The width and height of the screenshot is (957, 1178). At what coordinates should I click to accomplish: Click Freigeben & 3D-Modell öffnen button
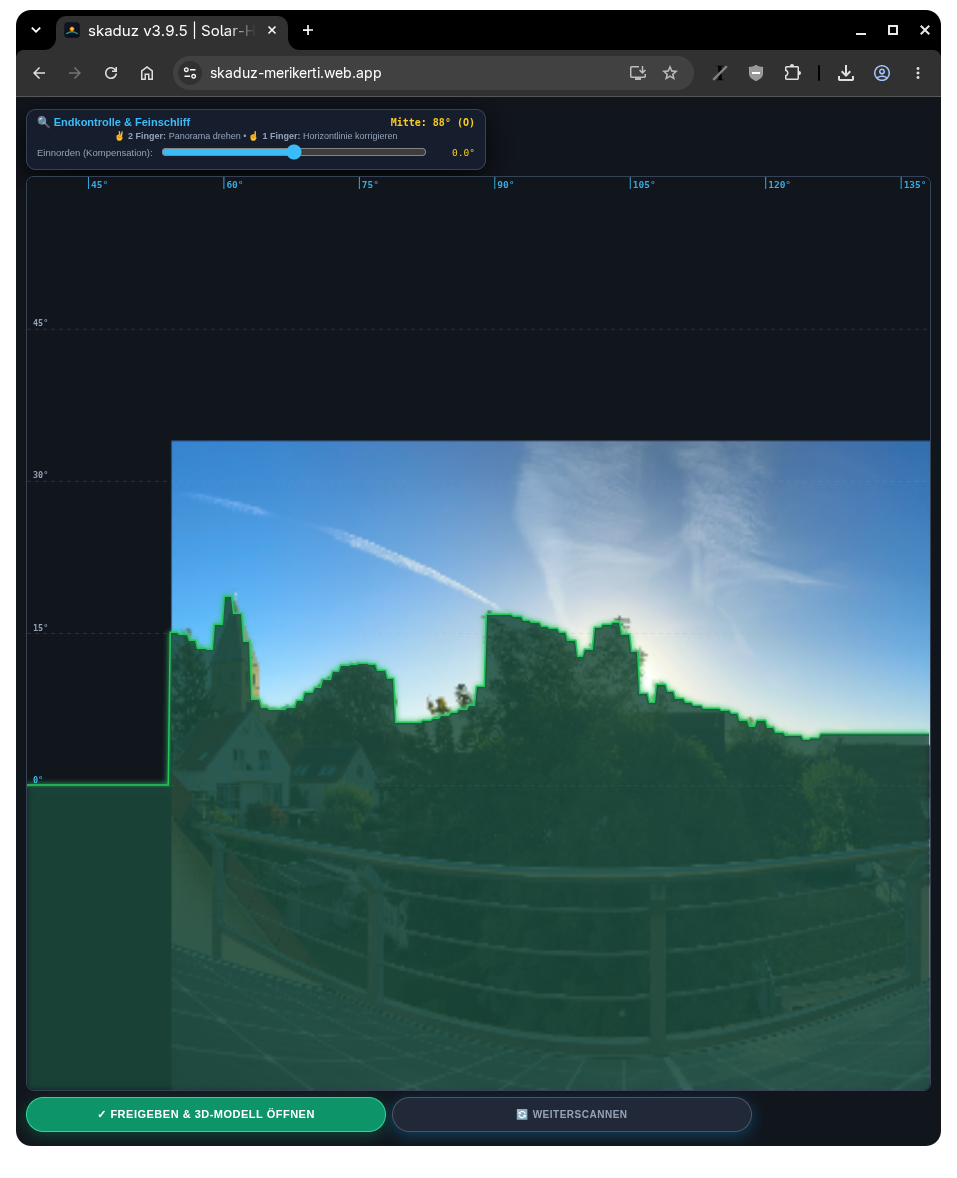click(206, 1114)
